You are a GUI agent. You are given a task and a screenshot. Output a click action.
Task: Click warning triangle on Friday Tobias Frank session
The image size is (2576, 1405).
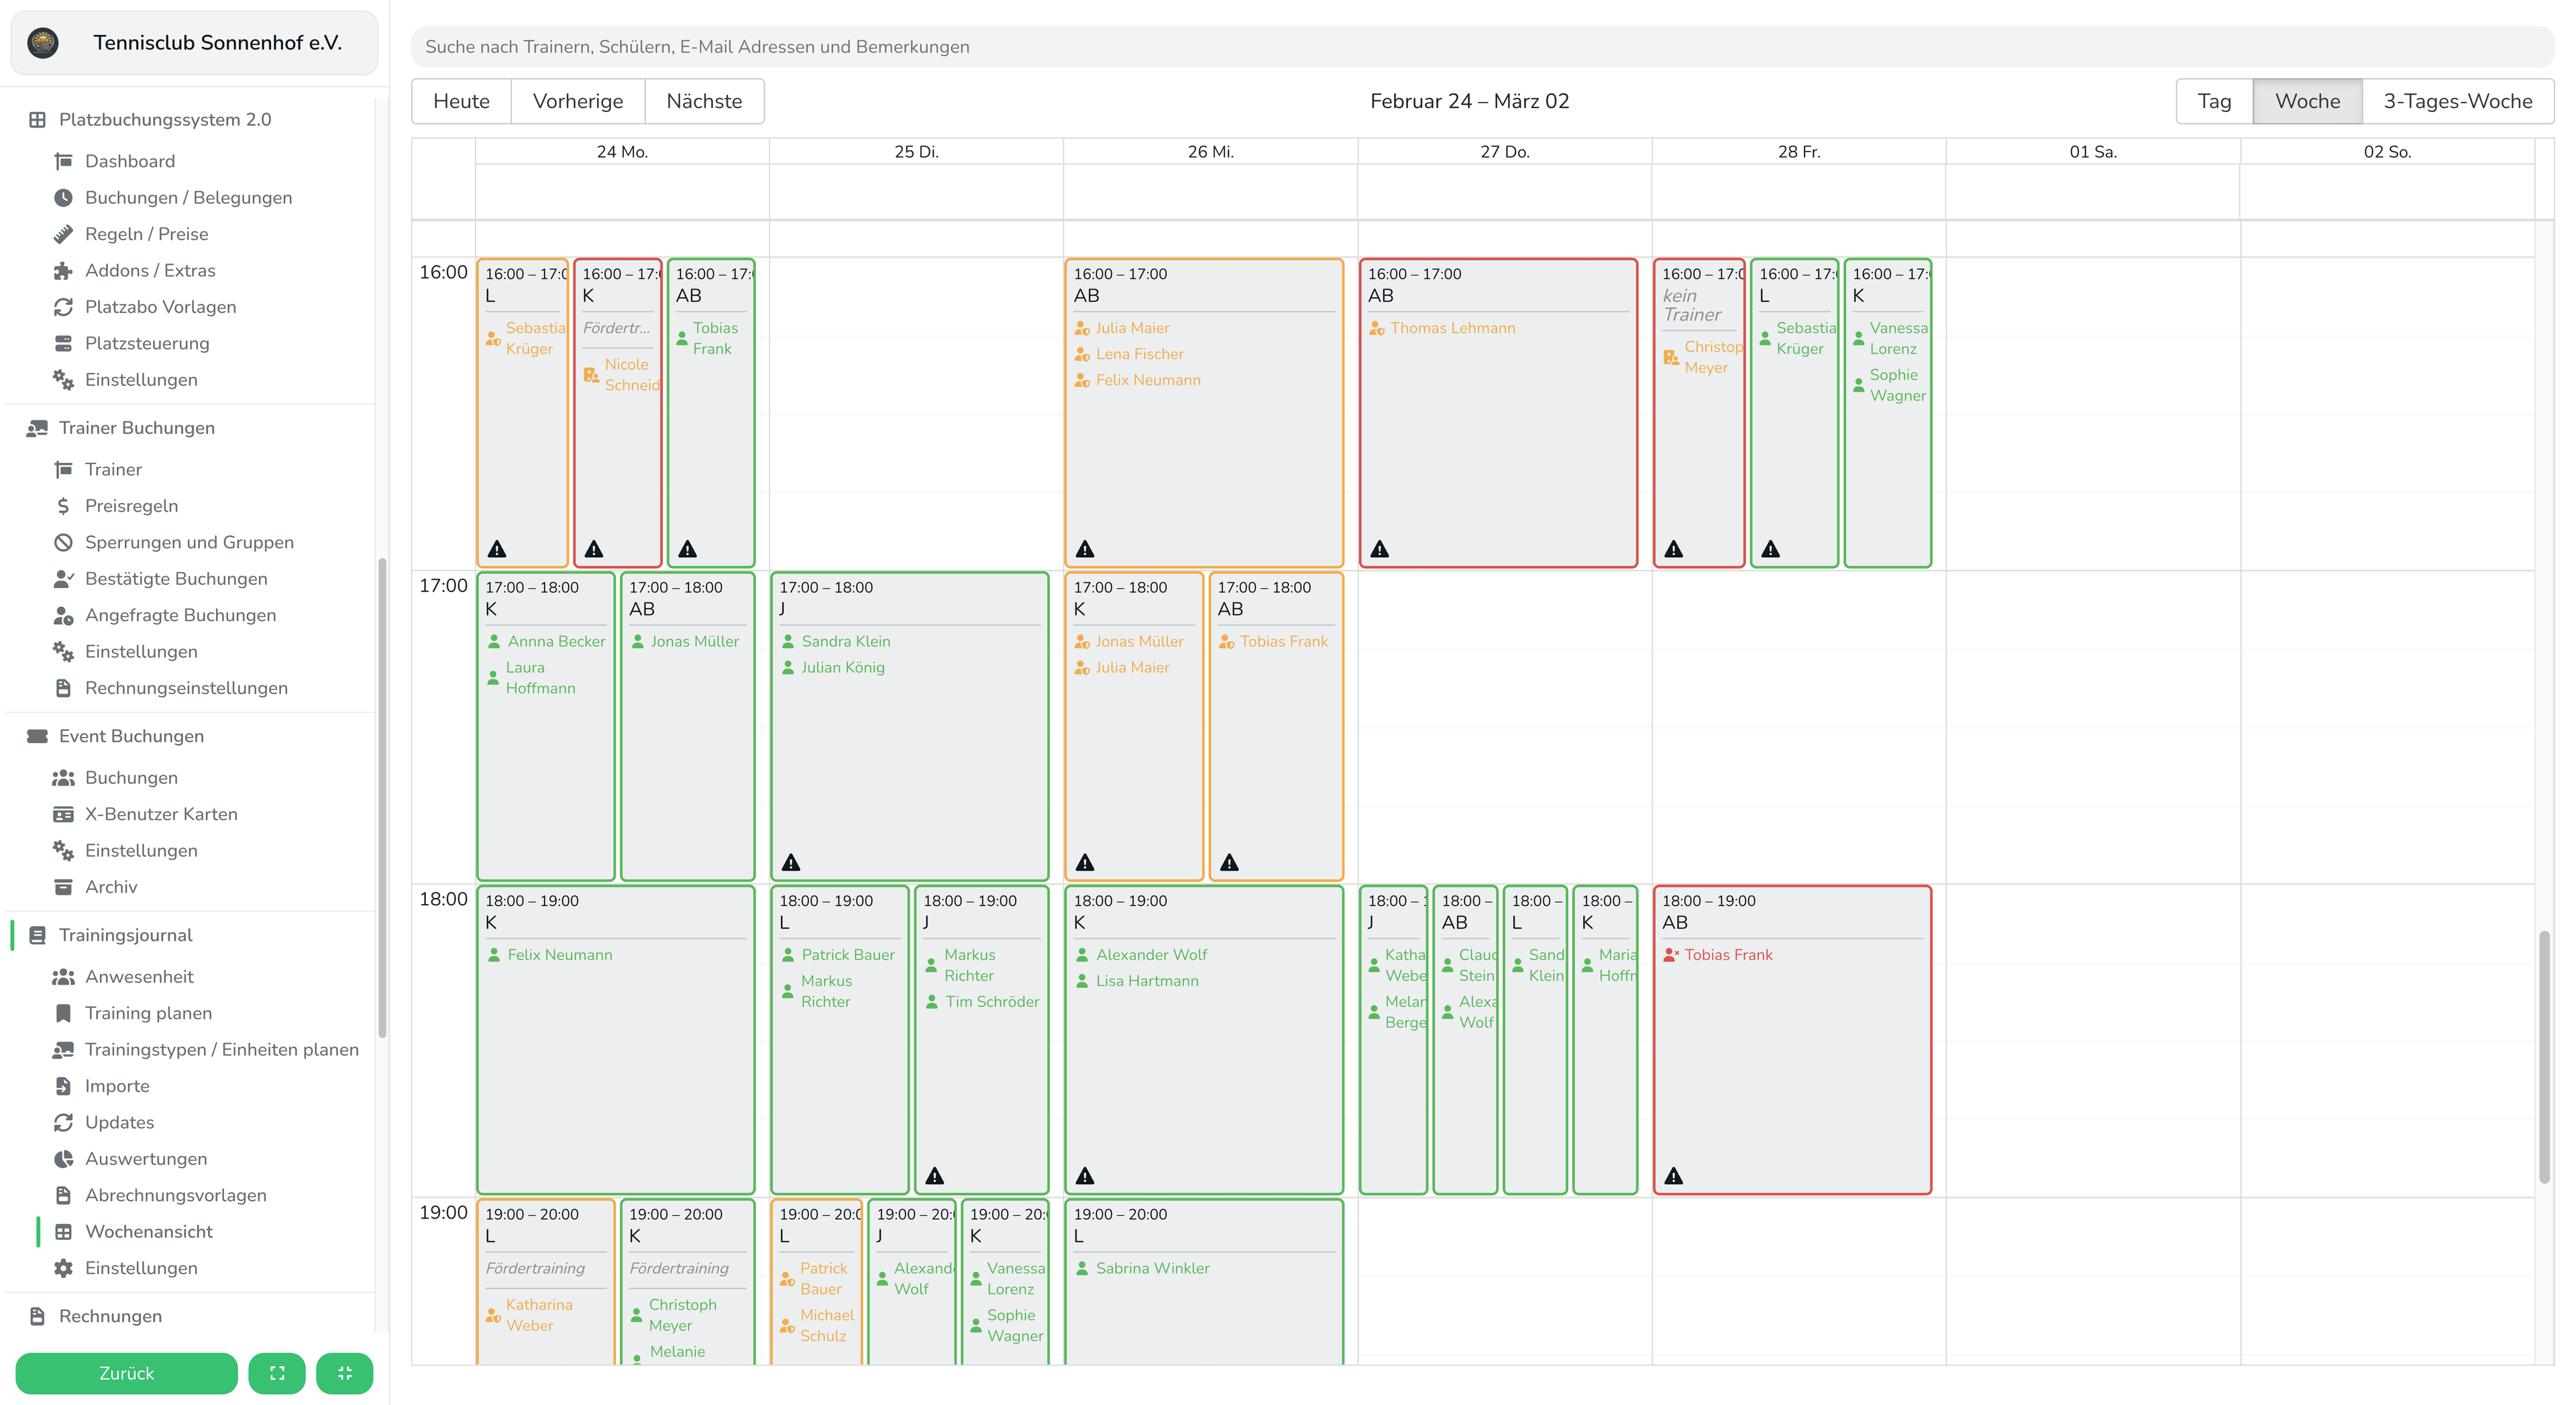pyautogui.click(x=1673, y=1176)
